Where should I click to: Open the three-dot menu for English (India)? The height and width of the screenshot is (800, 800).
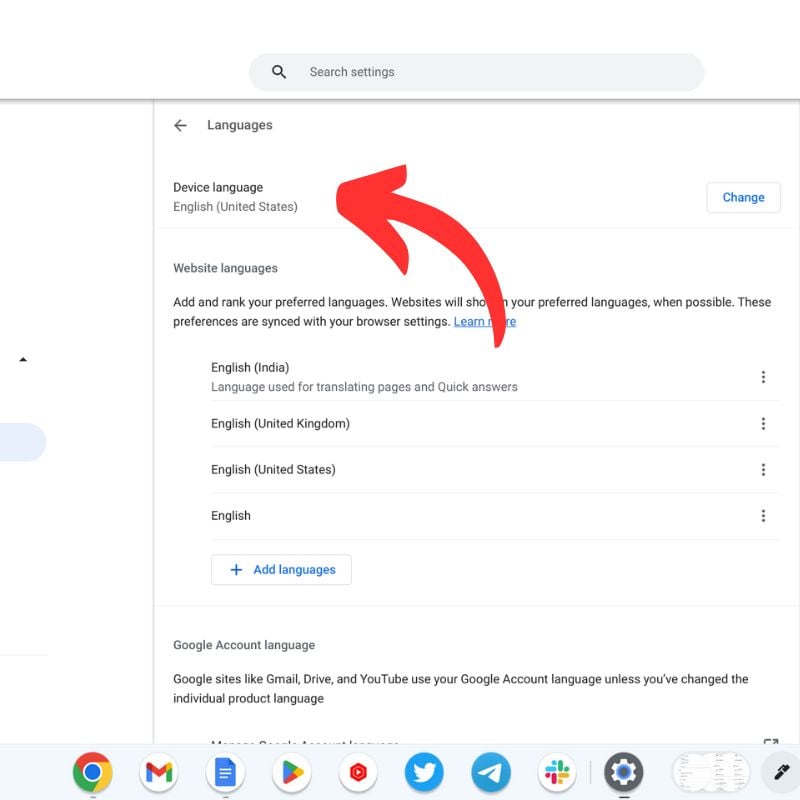point(764,377)
